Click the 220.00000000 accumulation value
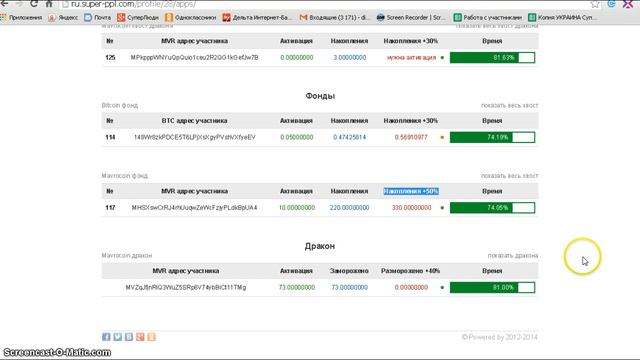 tap(349, 208)
